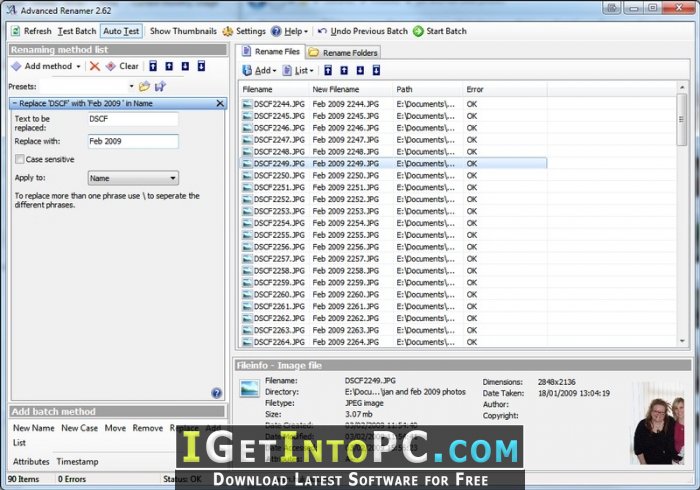Sort by Error column header
This screenshot has width=700, height=490.
tap(505, 89)
